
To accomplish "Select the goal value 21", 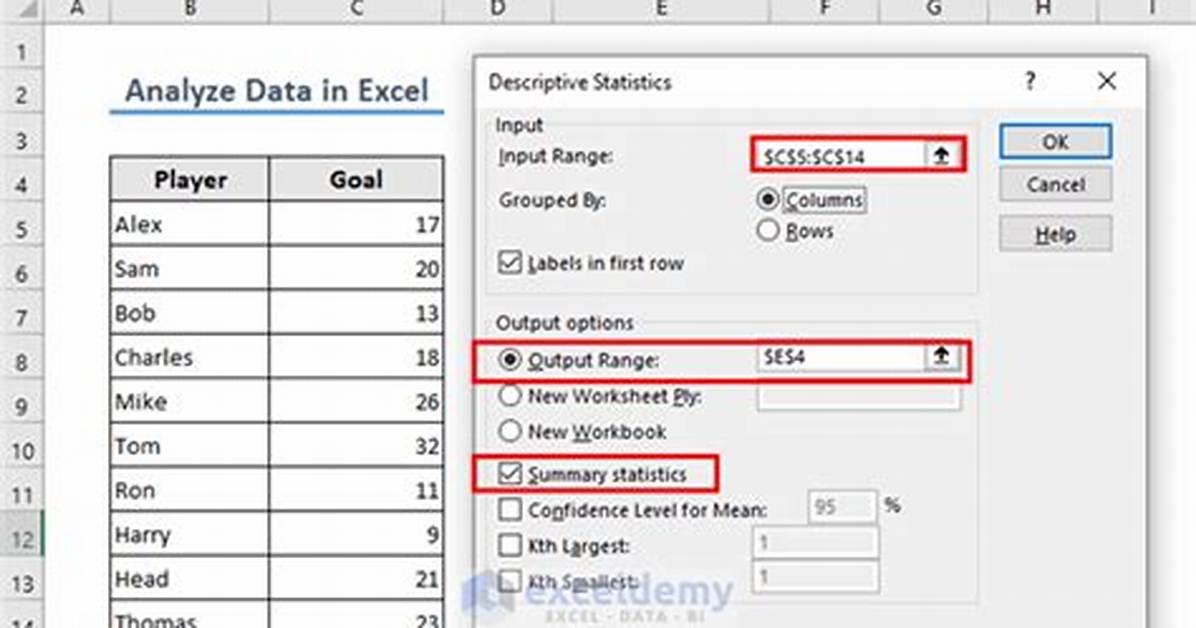I will pos(356,578).
